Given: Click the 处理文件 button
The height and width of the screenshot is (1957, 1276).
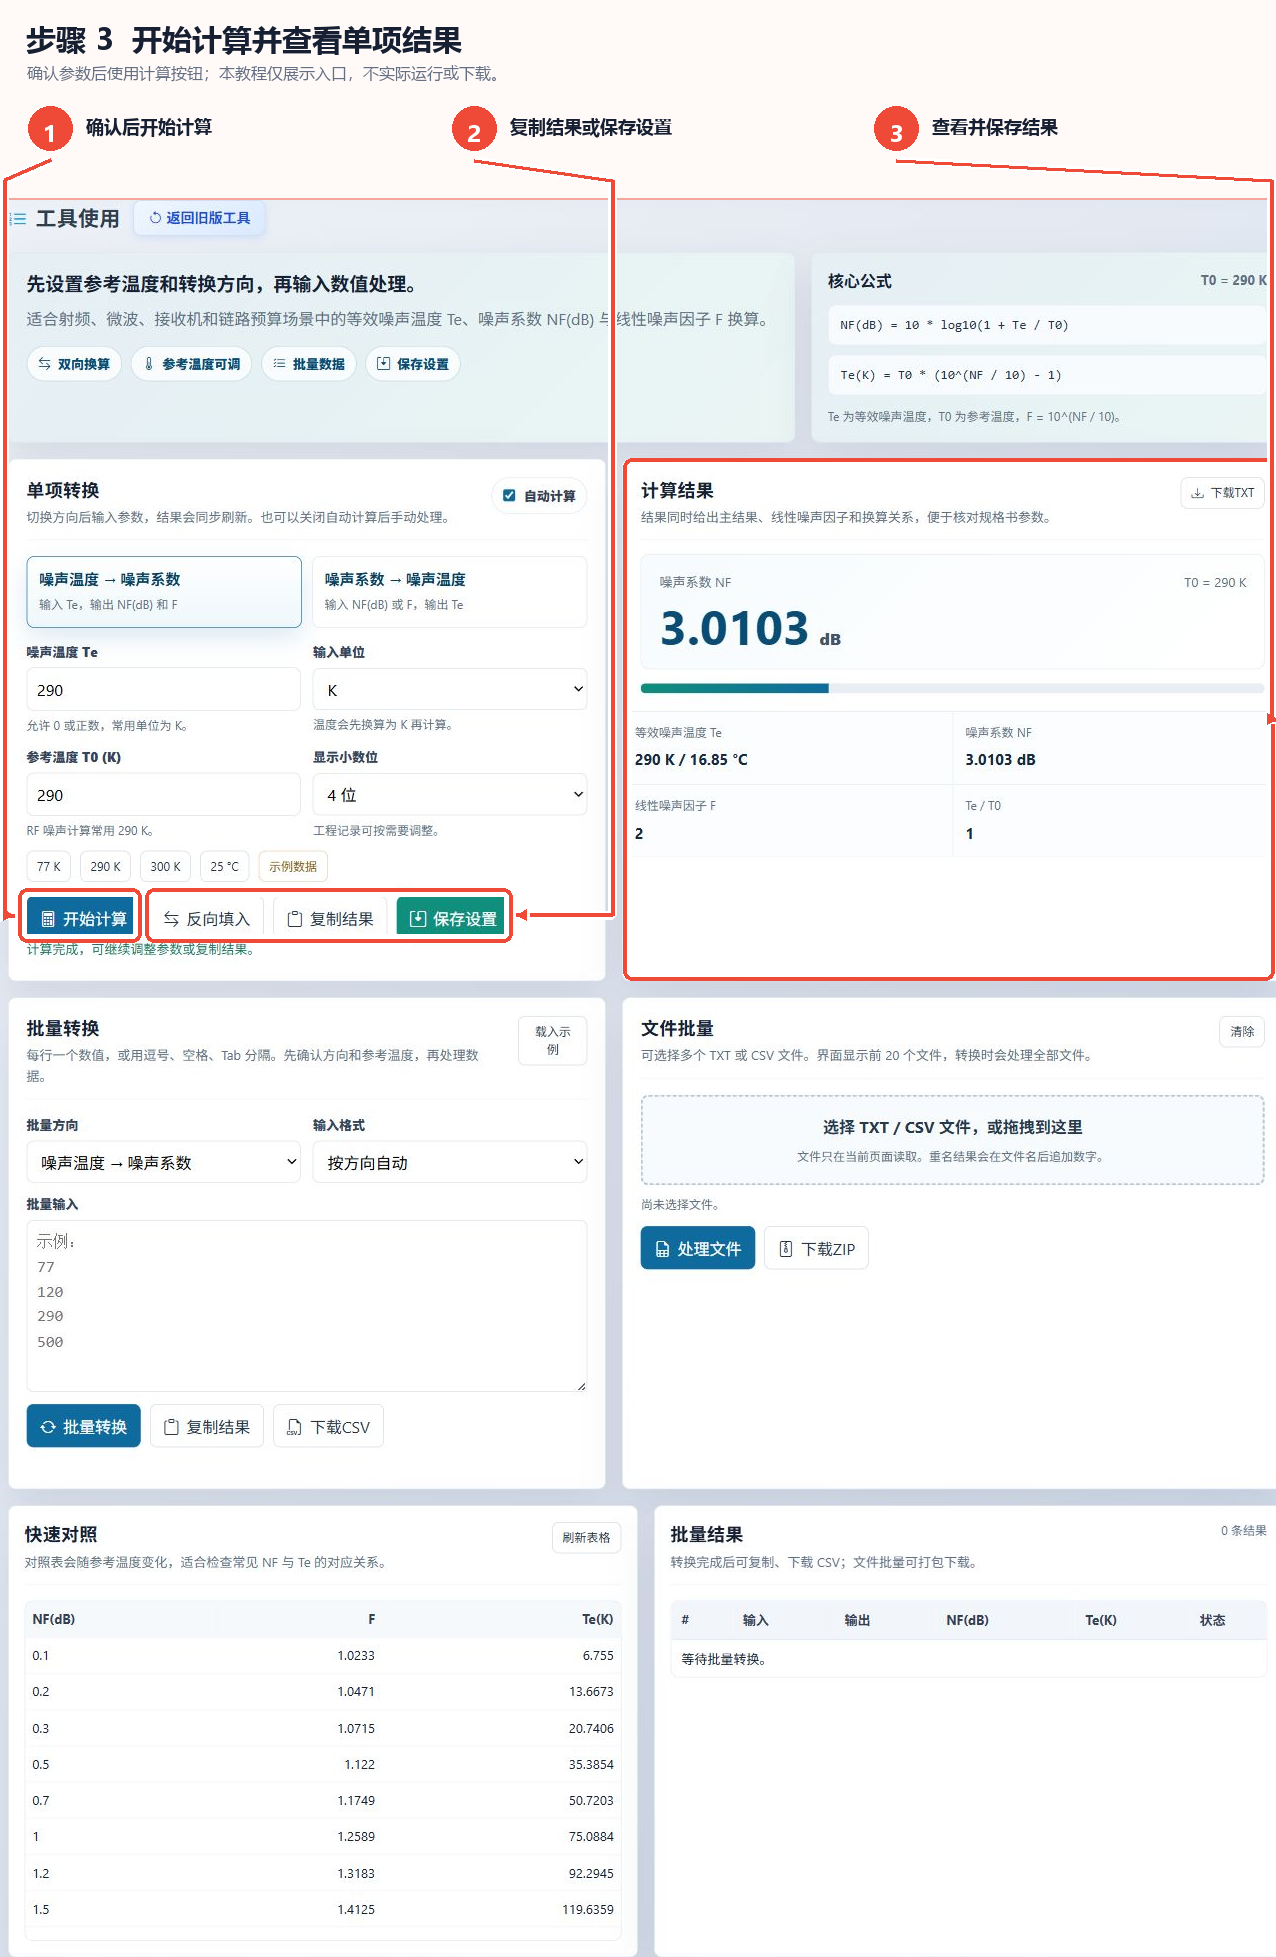Looking at the screenshot, I should click(698, 1248).
